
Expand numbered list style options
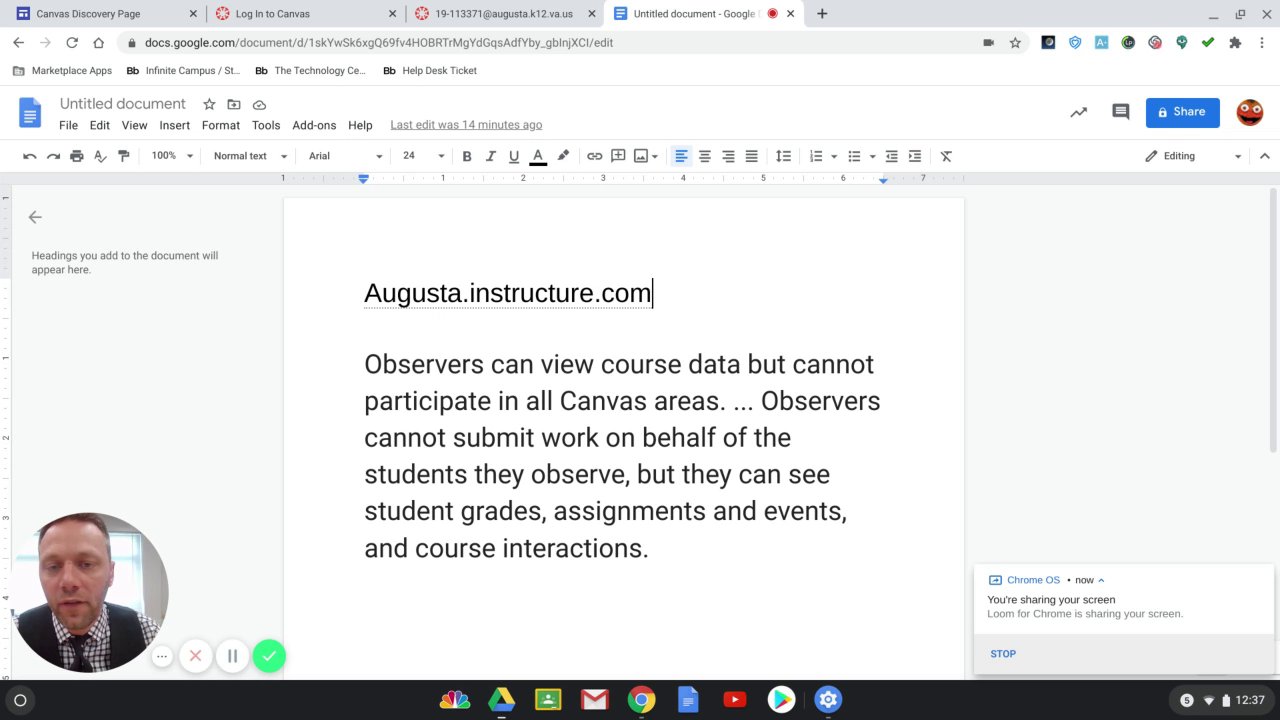coord(834,156)
